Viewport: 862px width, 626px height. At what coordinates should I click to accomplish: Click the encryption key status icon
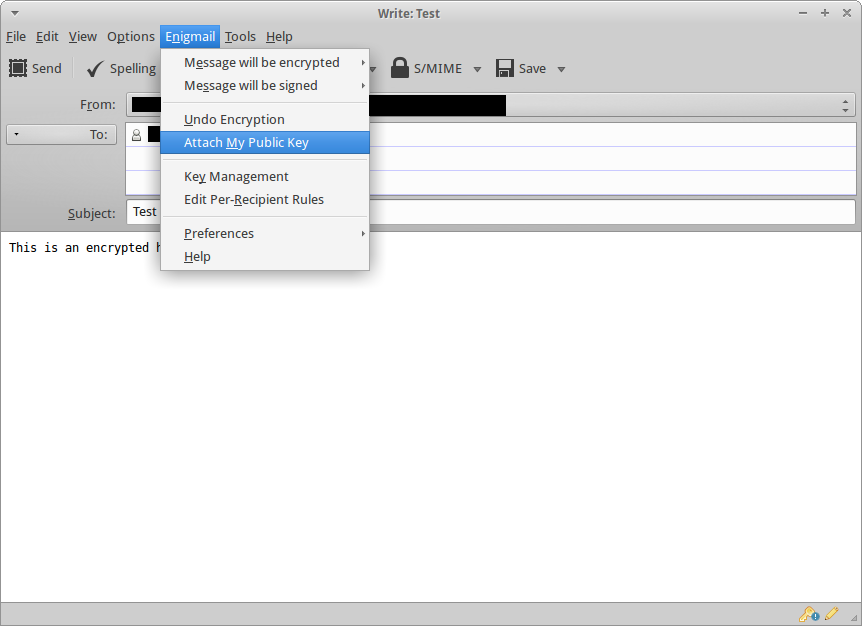(x=809, y=613)
